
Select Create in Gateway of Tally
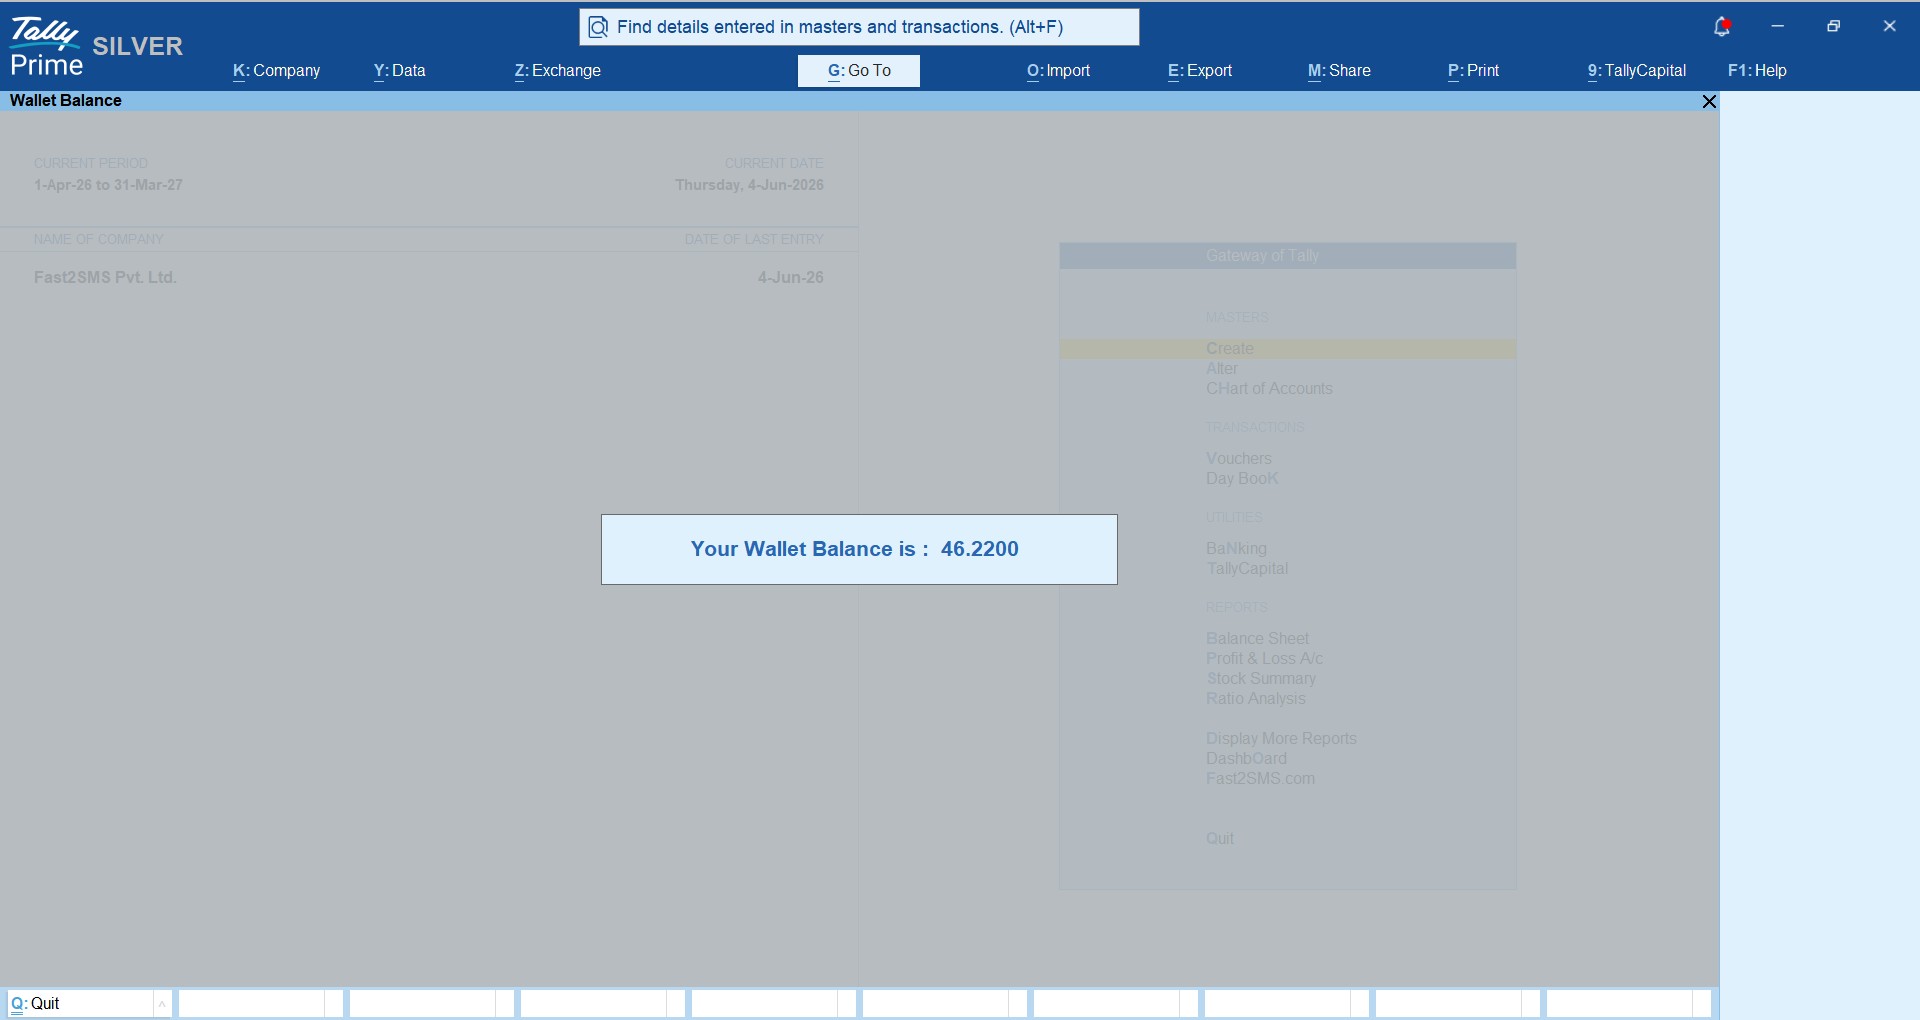pos(1288,349)
